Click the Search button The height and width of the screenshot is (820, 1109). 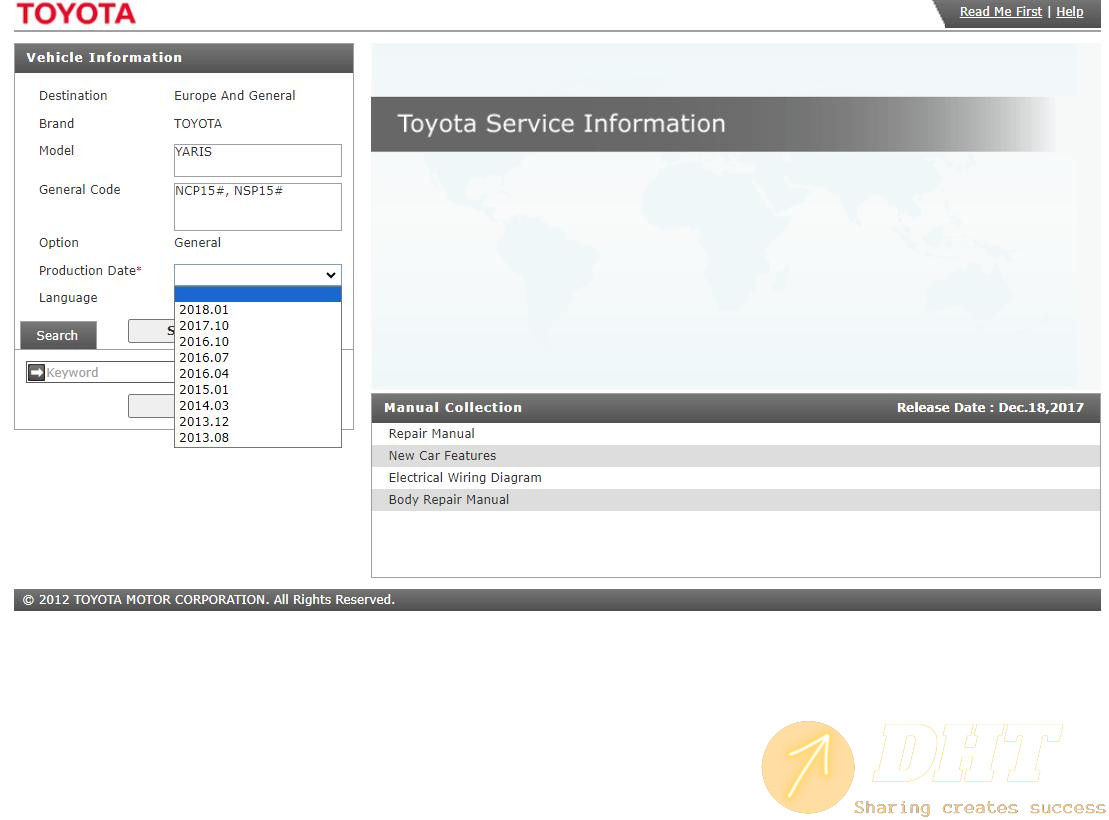pyautogui.click(x=58, y=335)
